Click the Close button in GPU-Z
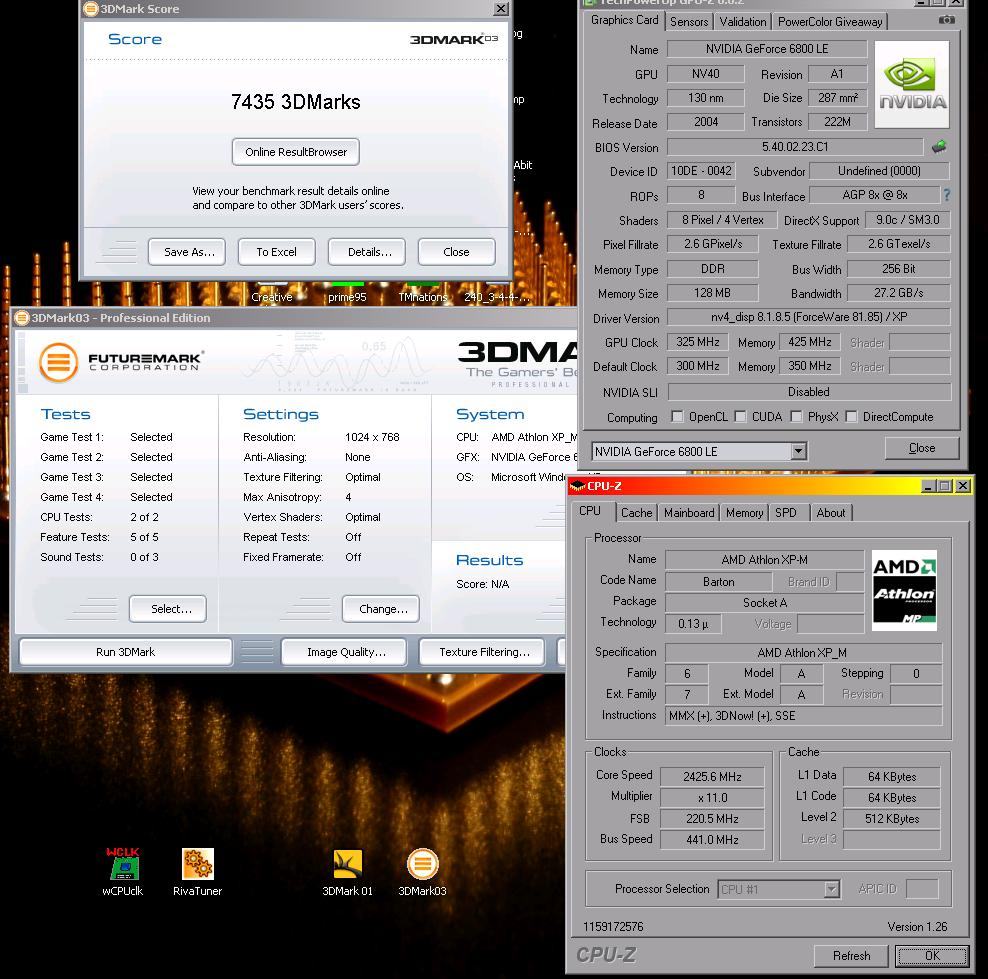 point(922,448)
